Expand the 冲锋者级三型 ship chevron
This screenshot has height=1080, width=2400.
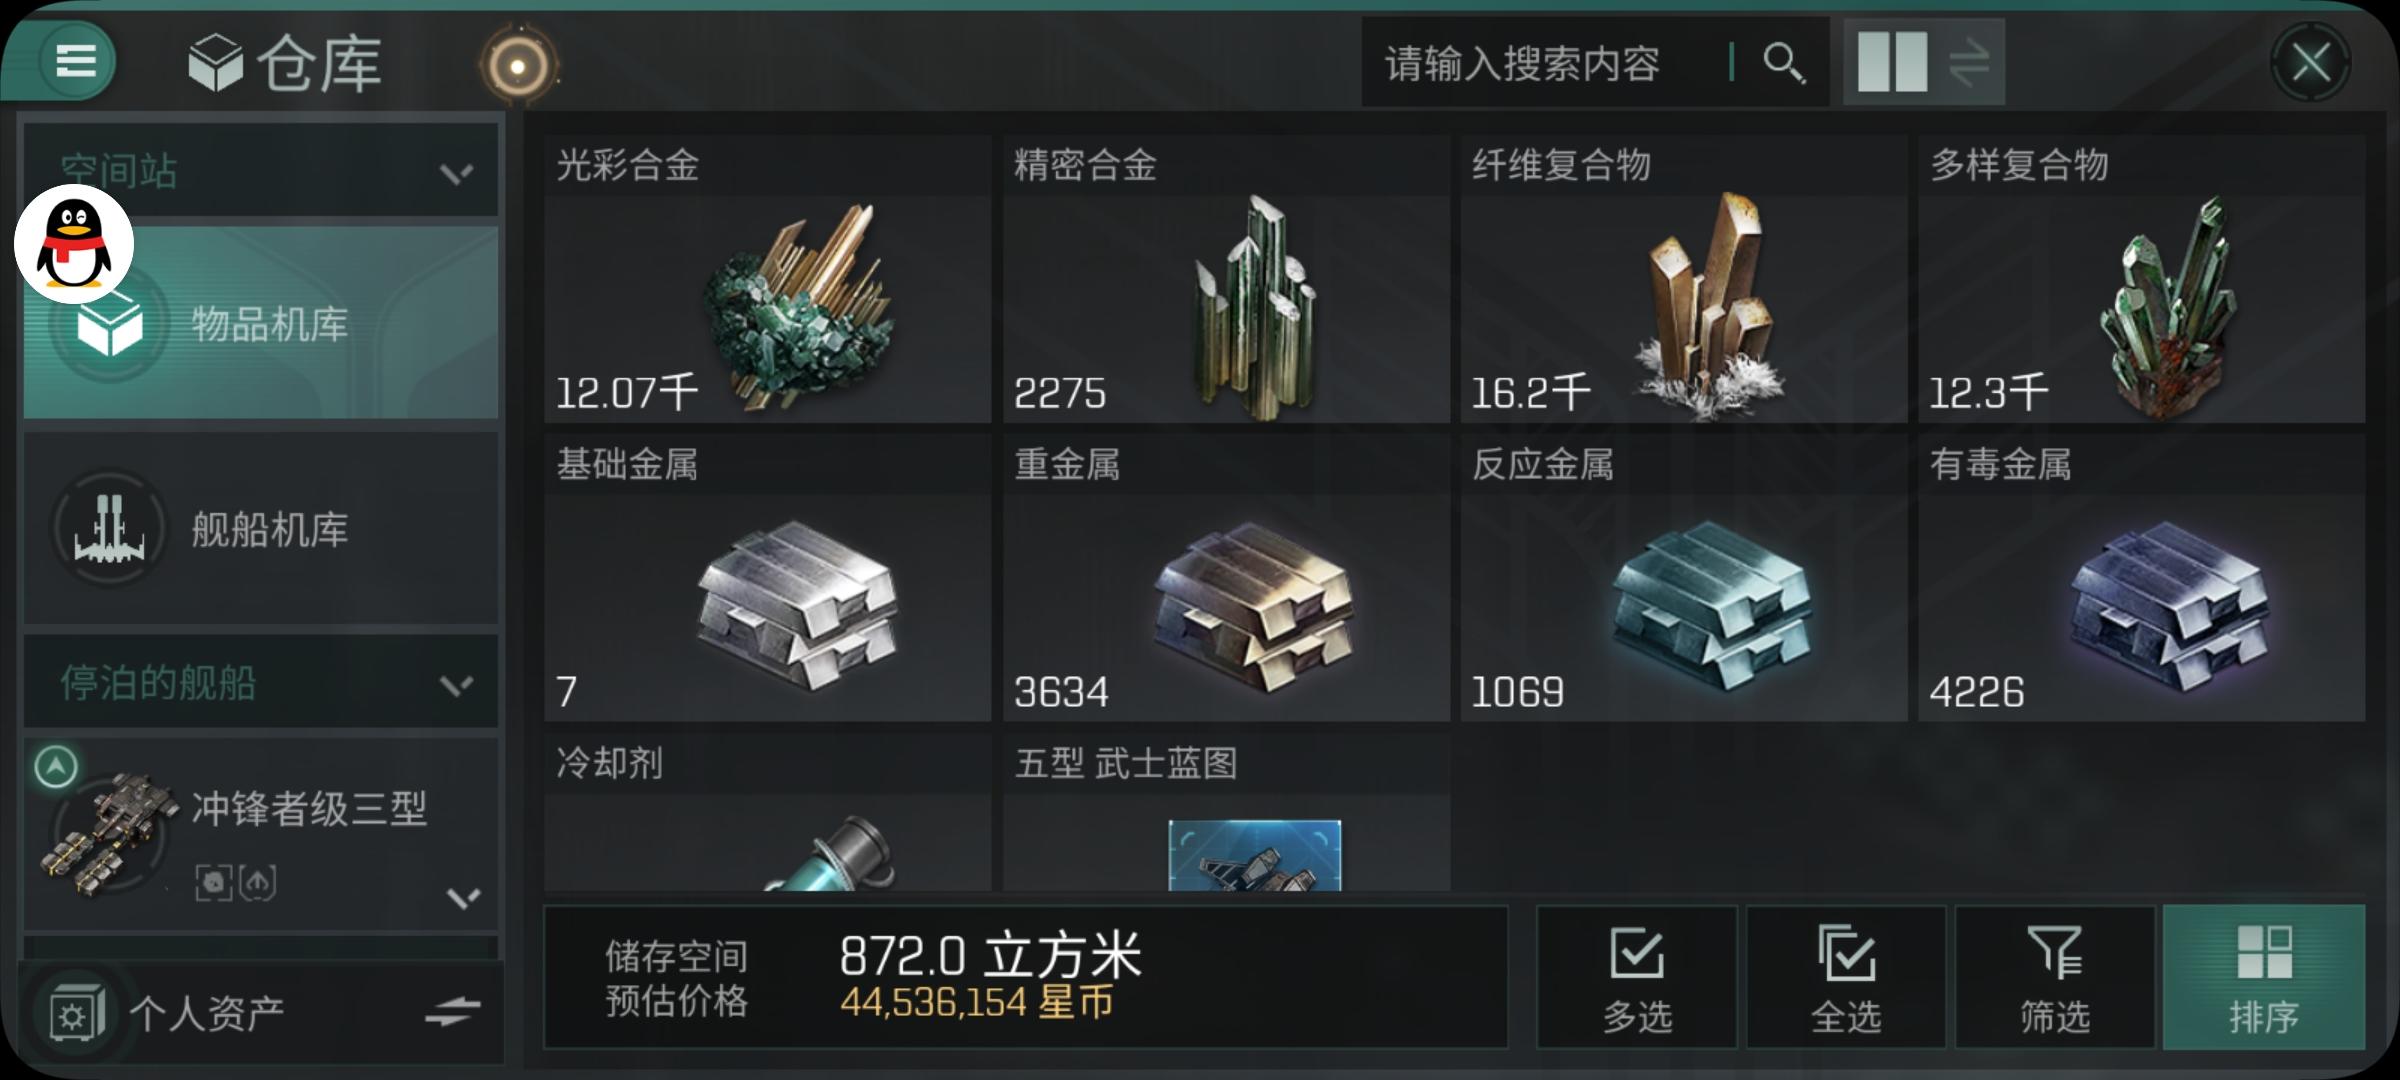(463, 897)
